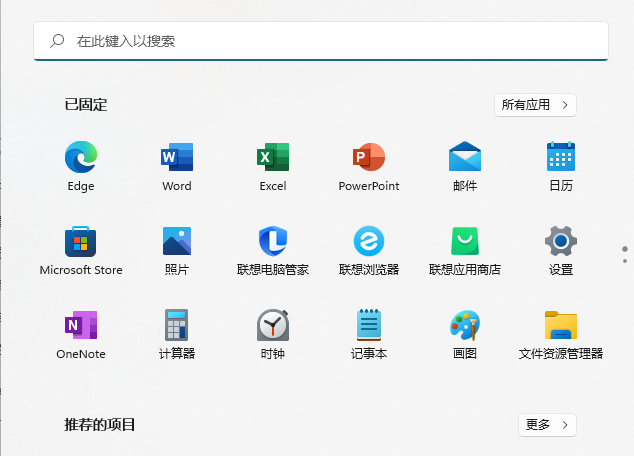The width and height of the screenshot is (634, 456).
Task: Show 所有应用 all apps list
Action: [535, 105]
